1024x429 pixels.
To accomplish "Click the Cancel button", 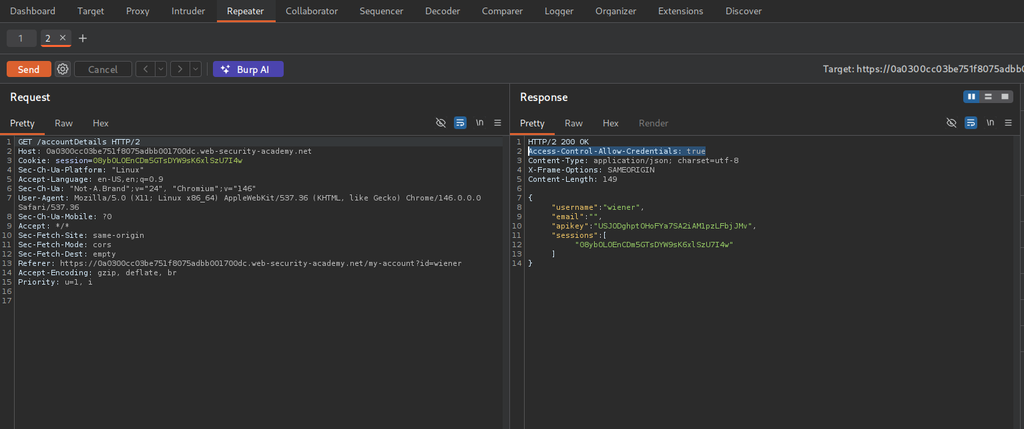I will click(x=103, y=69).
